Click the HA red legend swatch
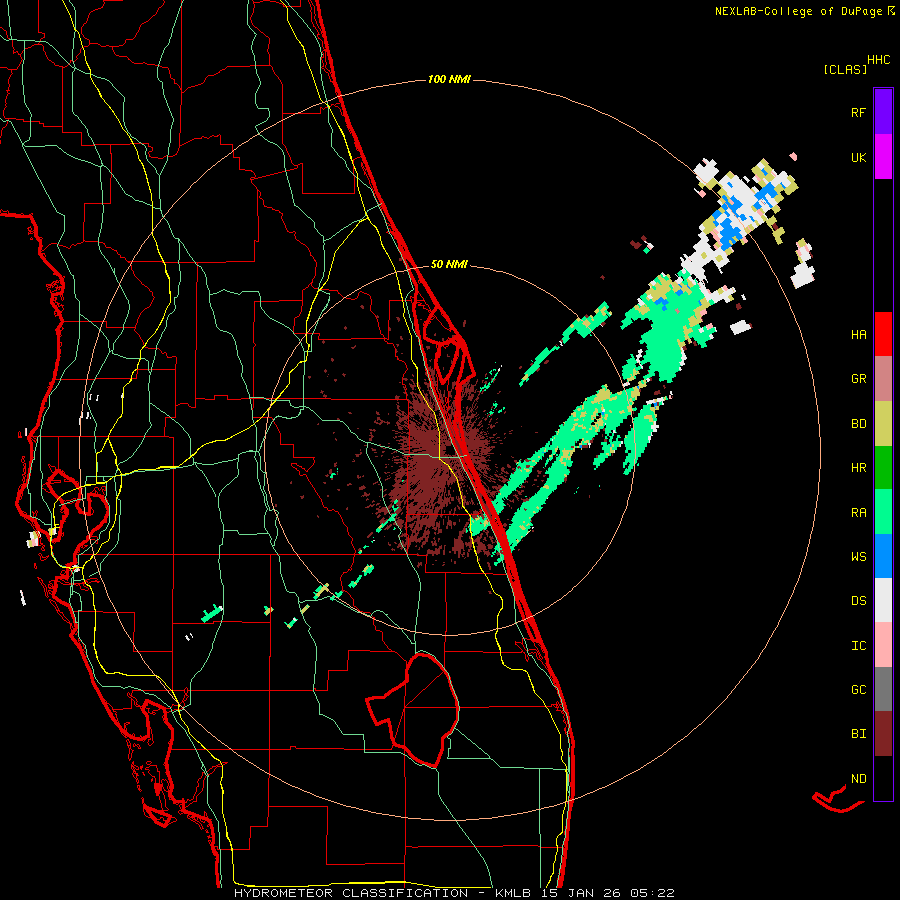 click(x=883, y=334)
